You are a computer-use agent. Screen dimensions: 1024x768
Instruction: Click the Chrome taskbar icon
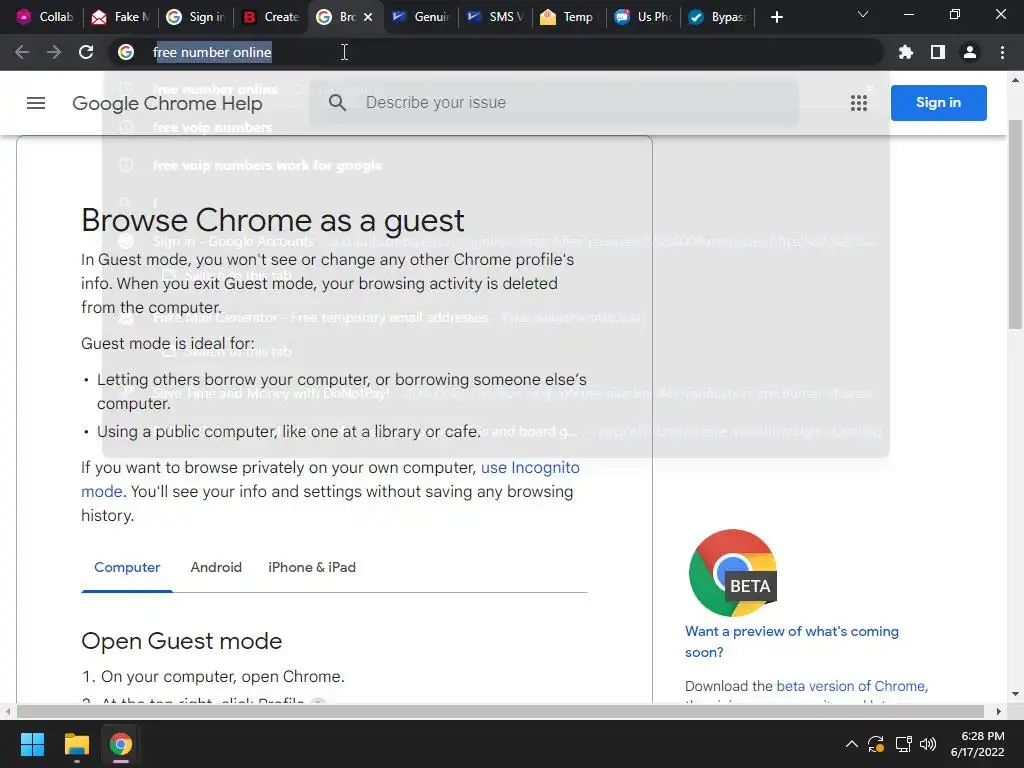pyautogui.click(x=121, y=744)
